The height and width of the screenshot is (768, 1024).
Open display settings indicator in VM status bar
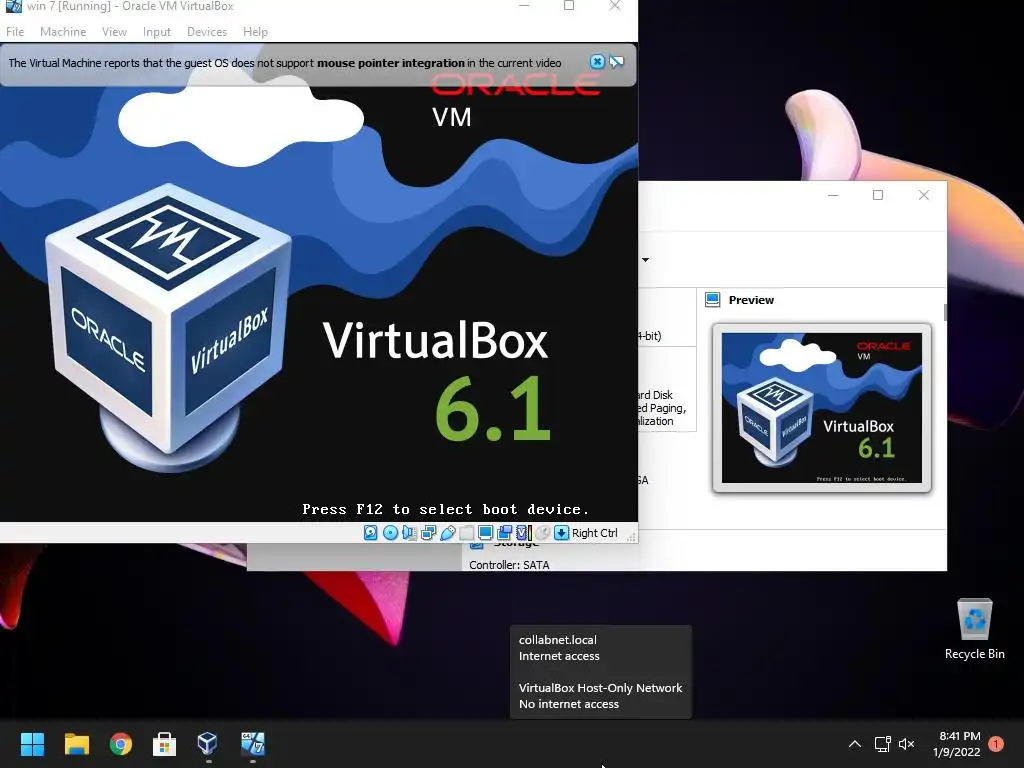[485, 533]
